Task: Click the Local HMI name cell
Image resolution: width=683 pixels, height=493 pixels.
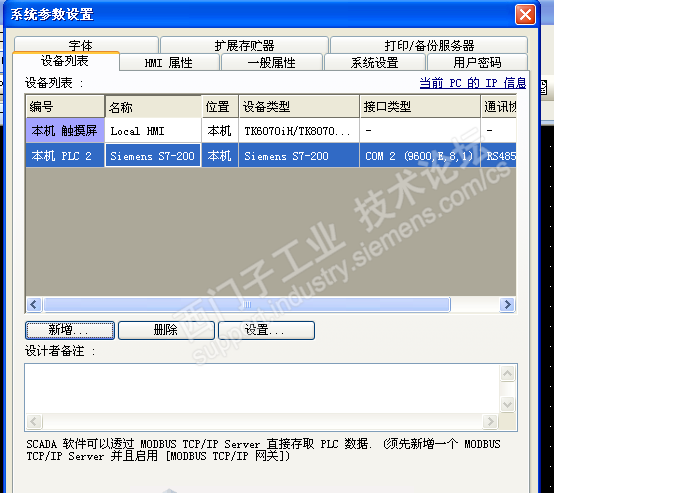Action: 153,131
